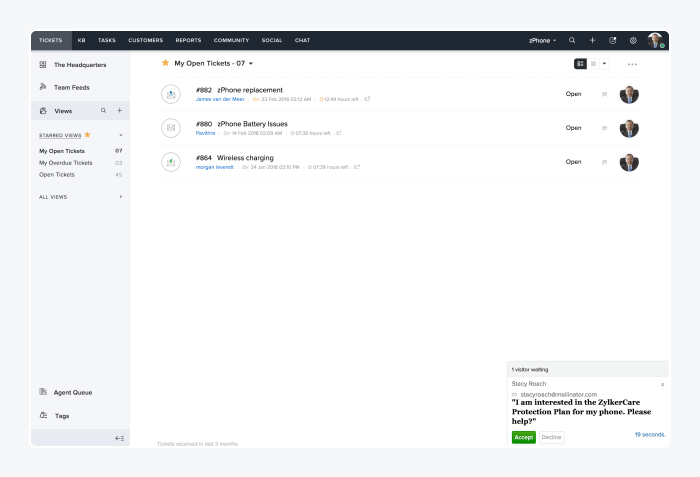Open contact morgan leverett link
This screenshot has height=477, width=700.
[x=215, y=167]
